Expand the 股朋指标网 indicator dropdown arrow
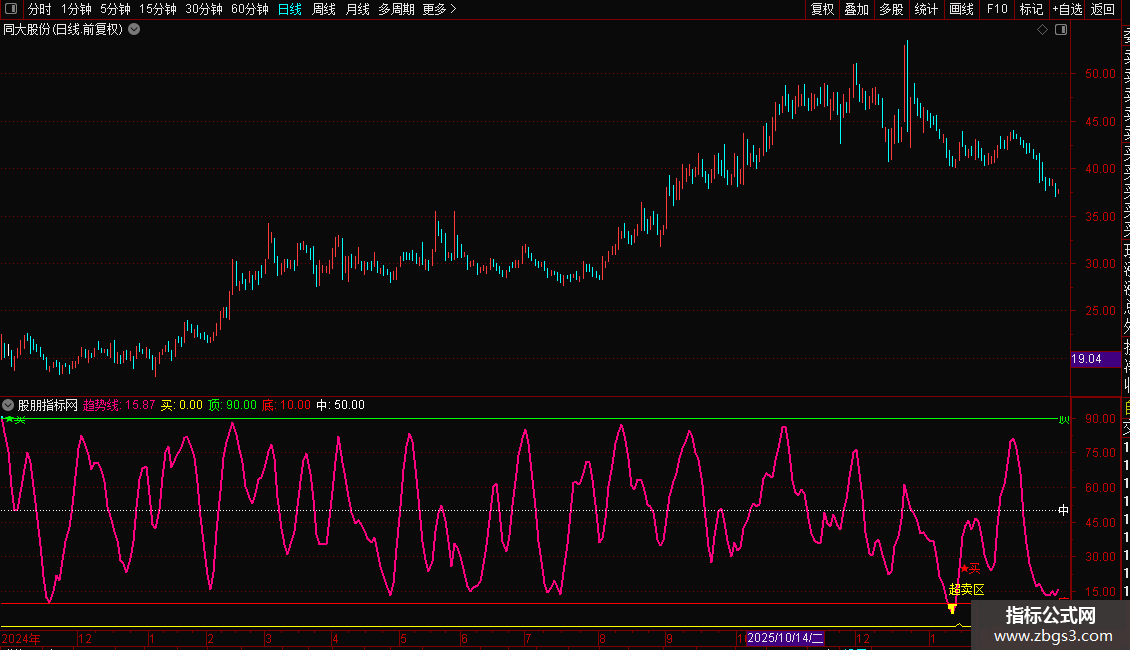This screenshot has height=650, width=1130. (9, 405)
